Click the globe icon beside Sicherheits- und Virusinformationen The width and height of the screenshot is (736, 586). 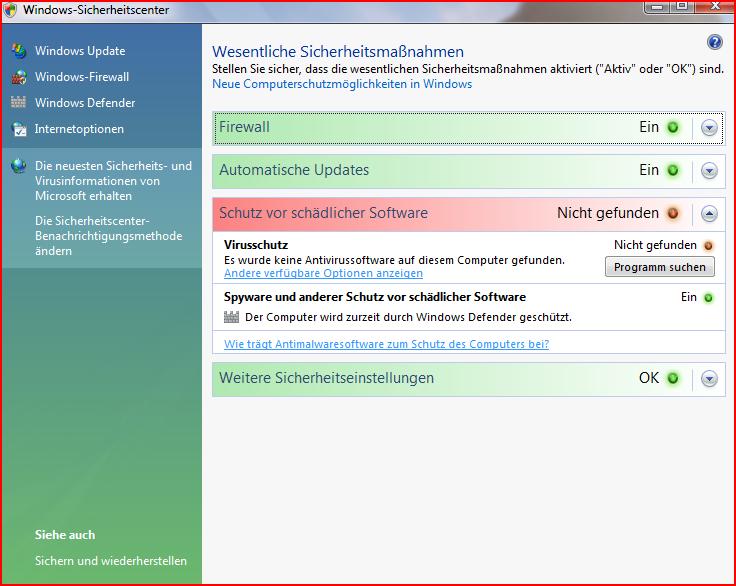point(19,166)
